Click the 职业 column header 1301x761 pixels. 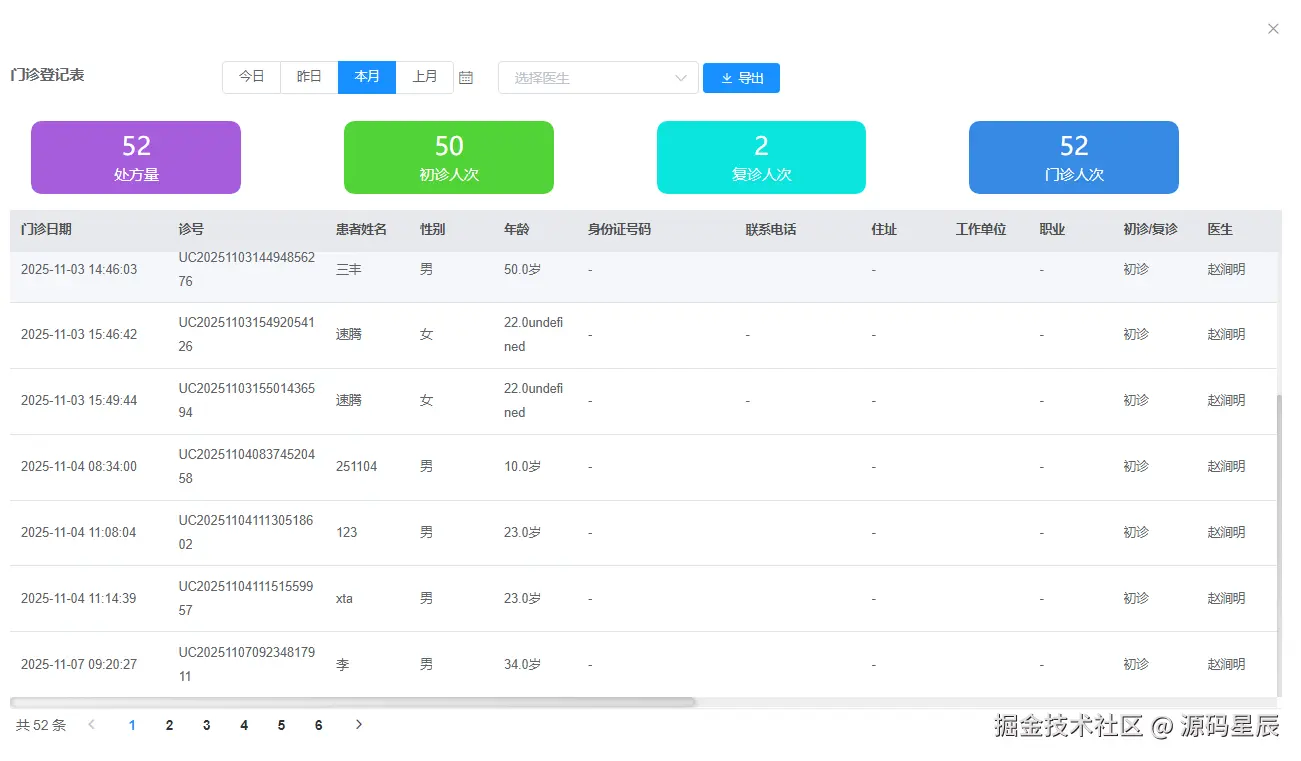(x=1052, y=229)
